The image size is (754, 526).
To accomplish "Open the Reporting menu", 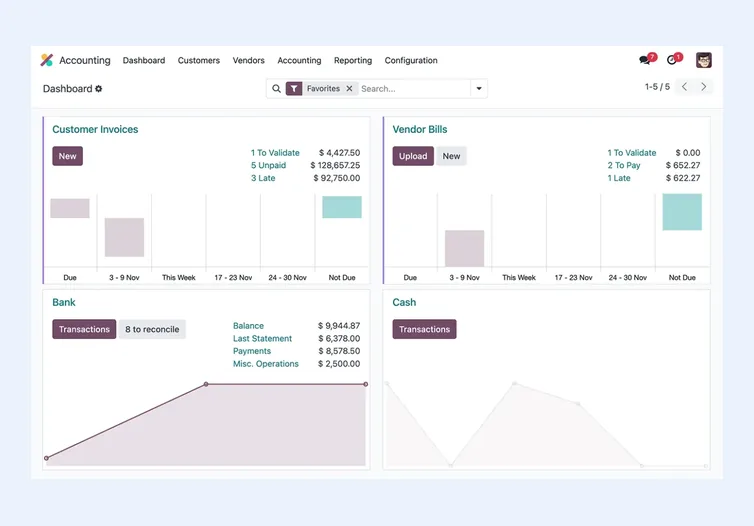I will (353, 60).
